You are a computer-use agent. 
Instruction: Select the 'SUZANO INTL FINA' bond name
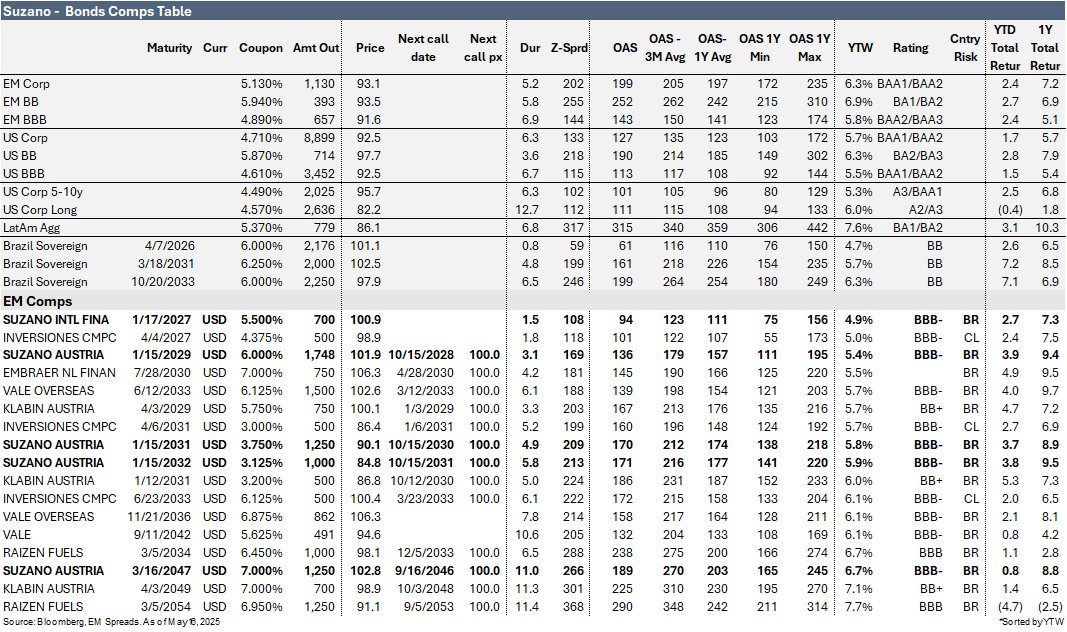pyautogui.click(x=56, y=320)
